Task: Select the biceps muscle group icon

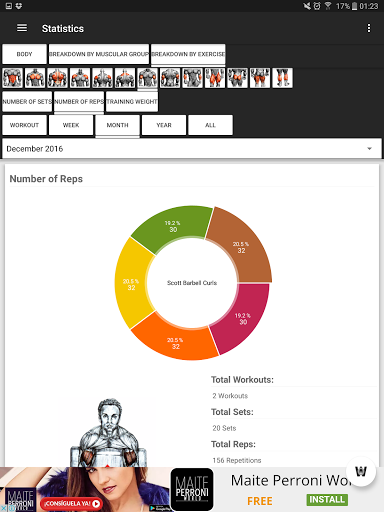Action: (147, 78)
